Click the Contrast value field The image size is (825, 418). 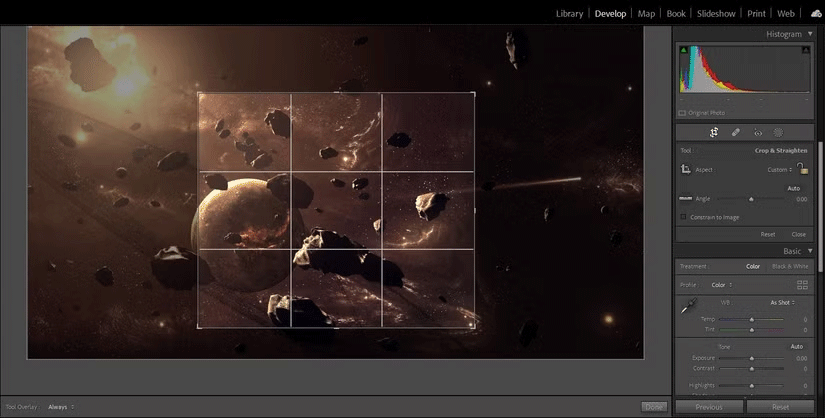(804, 369)
